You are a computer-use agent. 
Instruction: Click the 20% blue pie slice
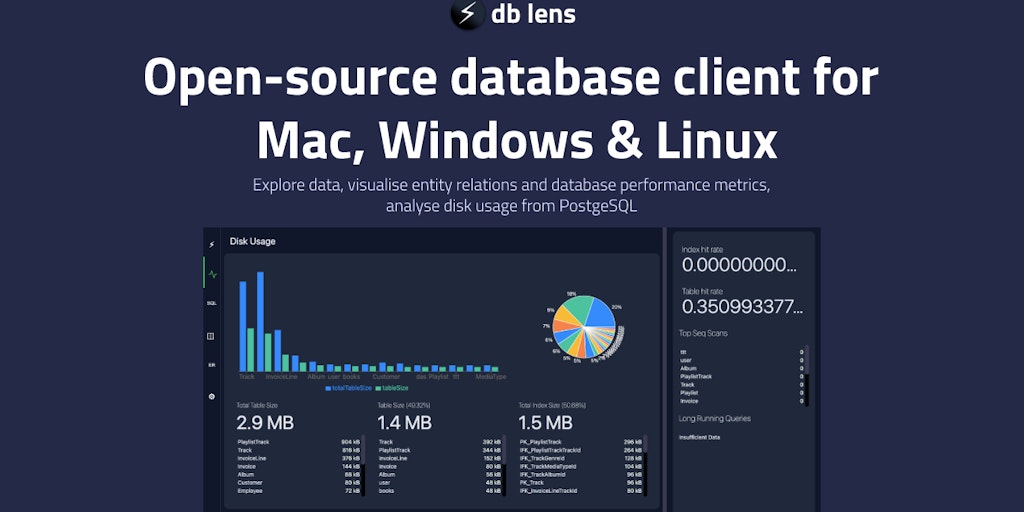point(600,313)
